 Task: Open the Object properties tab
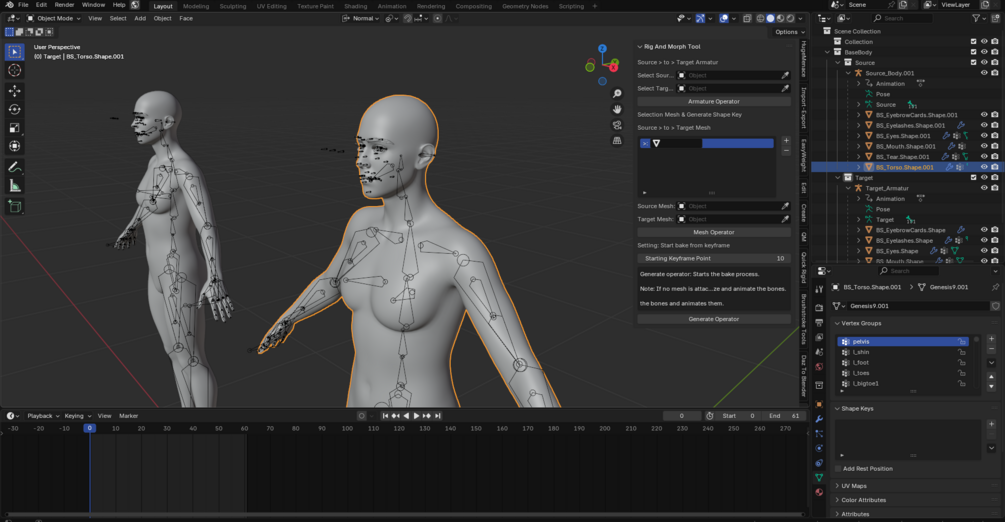pos(819,404)
